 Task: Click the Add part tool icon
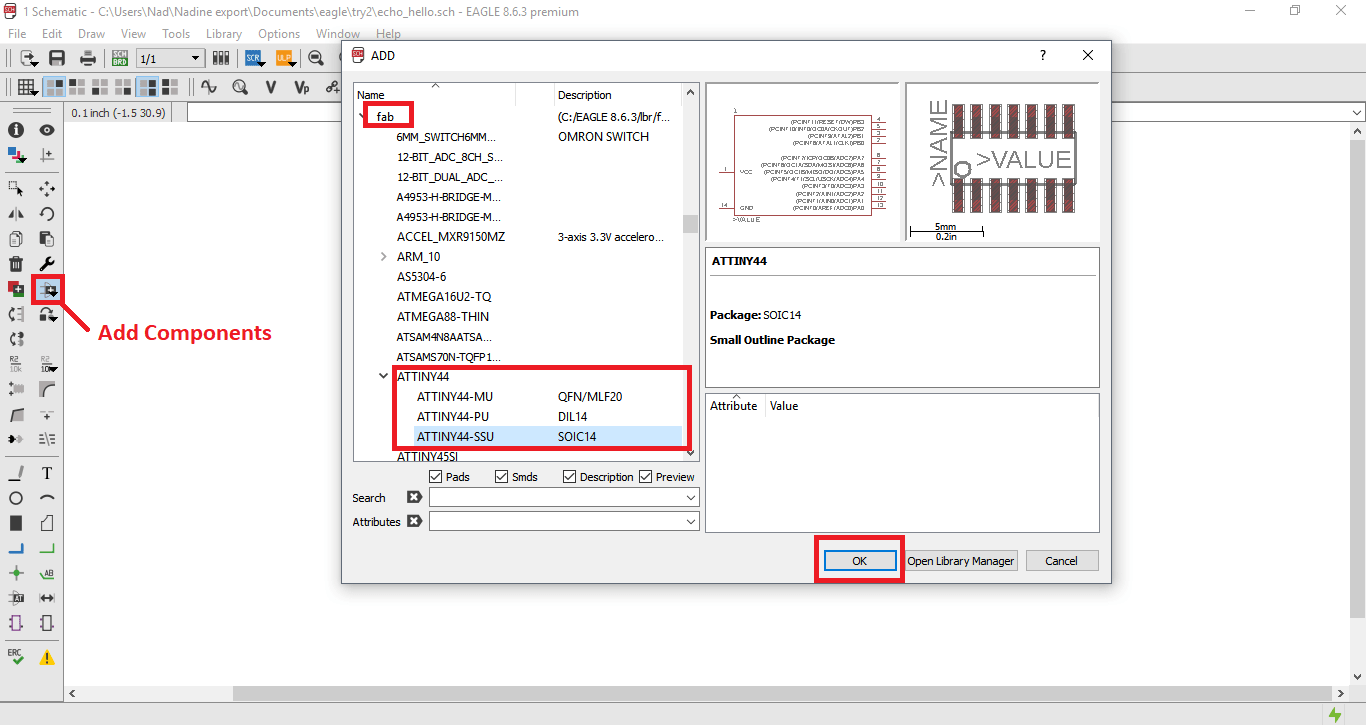tap(47, 290)
